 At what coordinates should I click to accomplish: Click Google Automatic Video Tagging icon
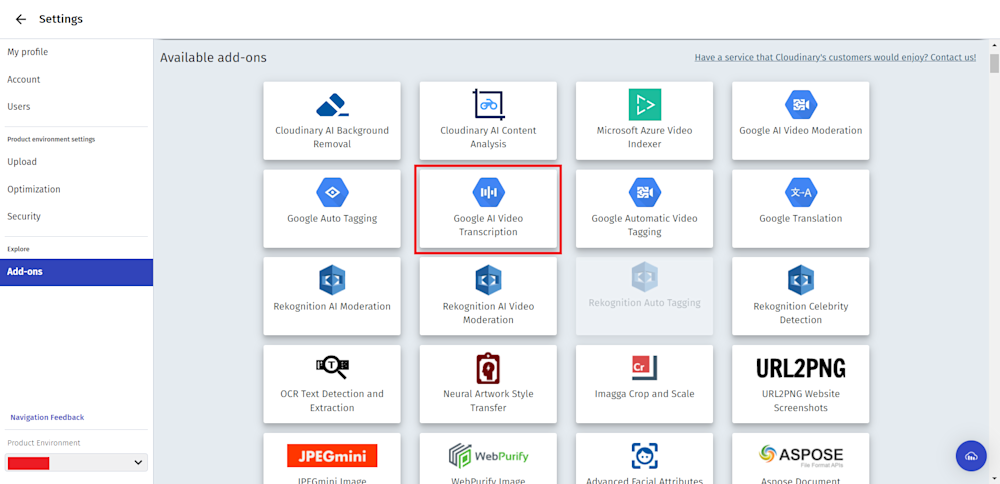tap(645, 193)
